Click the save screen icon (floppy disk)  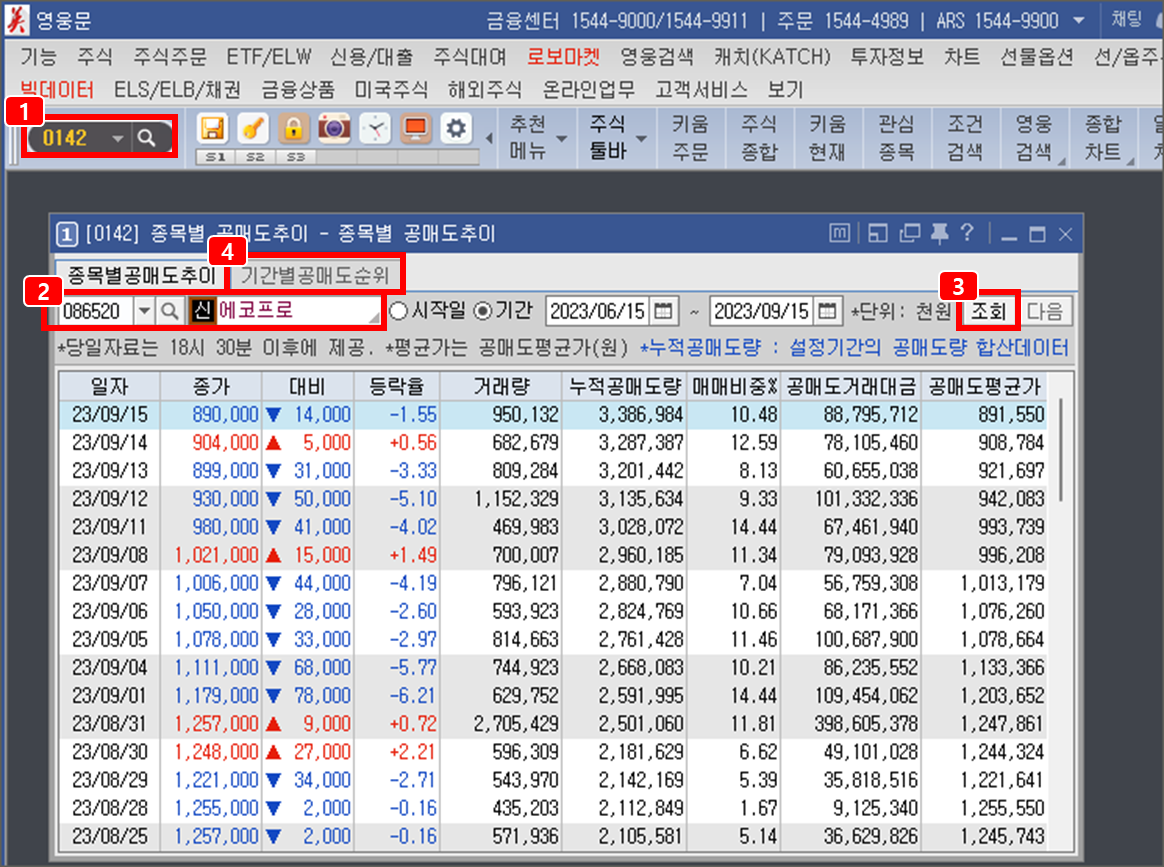pyautogui.click(x=214, y=128)
